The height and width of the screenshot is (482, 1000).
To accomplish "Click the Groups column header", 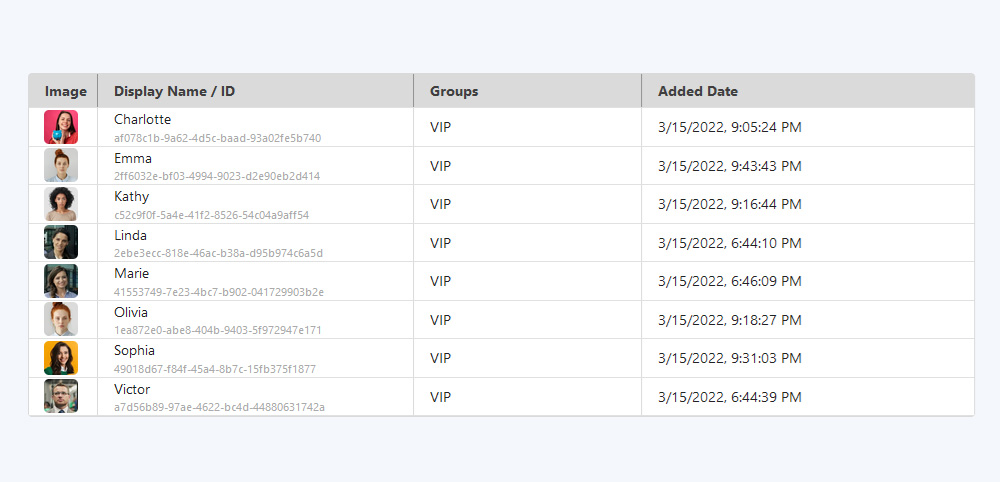I will coord(454,91).
